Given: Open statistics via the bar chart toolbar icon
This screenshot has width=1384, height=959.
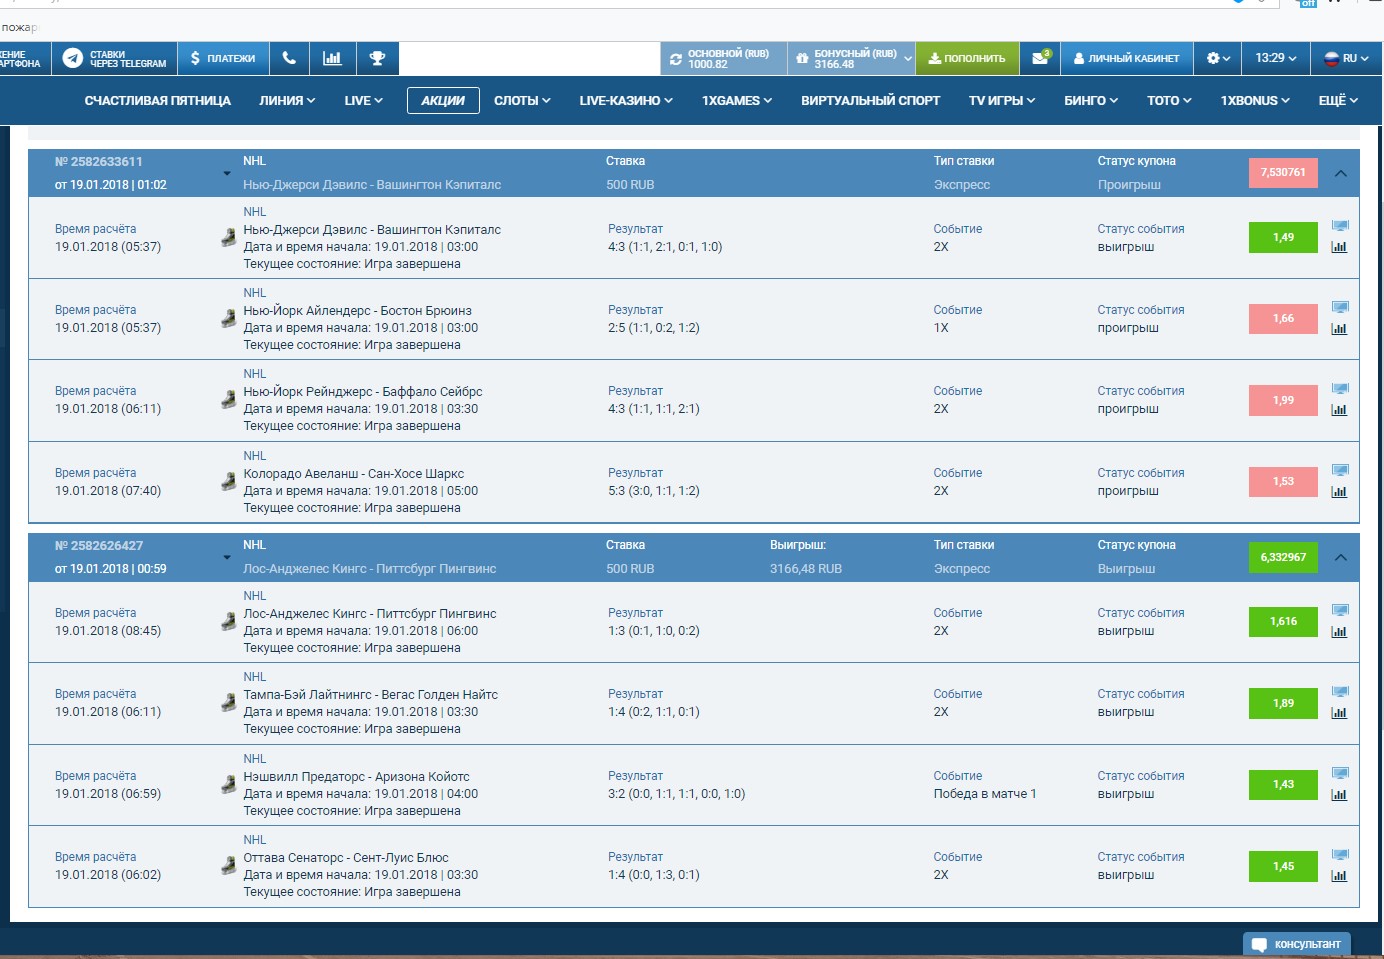Looking at the screenshot, I should pyautogui.click(x=333, y=57).
